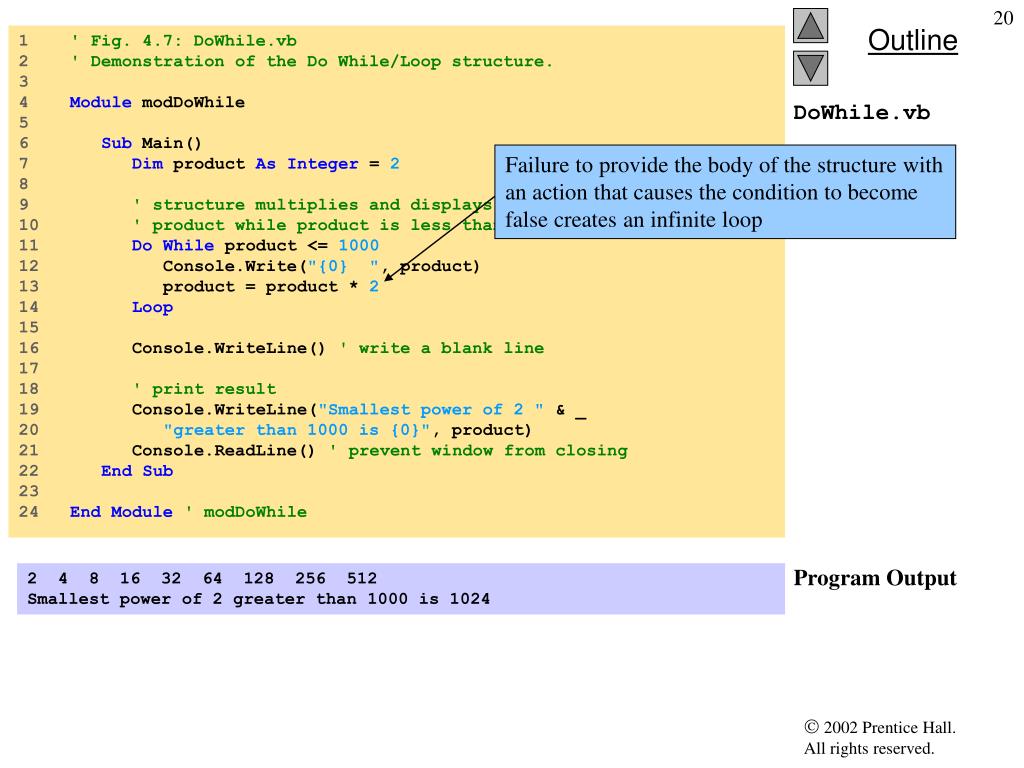Image resolution: width=1024 pixels, height=768 pixels.
Task: Select the 'modDoWhile' trailing comment on line 24
Action: pos(247,512)
